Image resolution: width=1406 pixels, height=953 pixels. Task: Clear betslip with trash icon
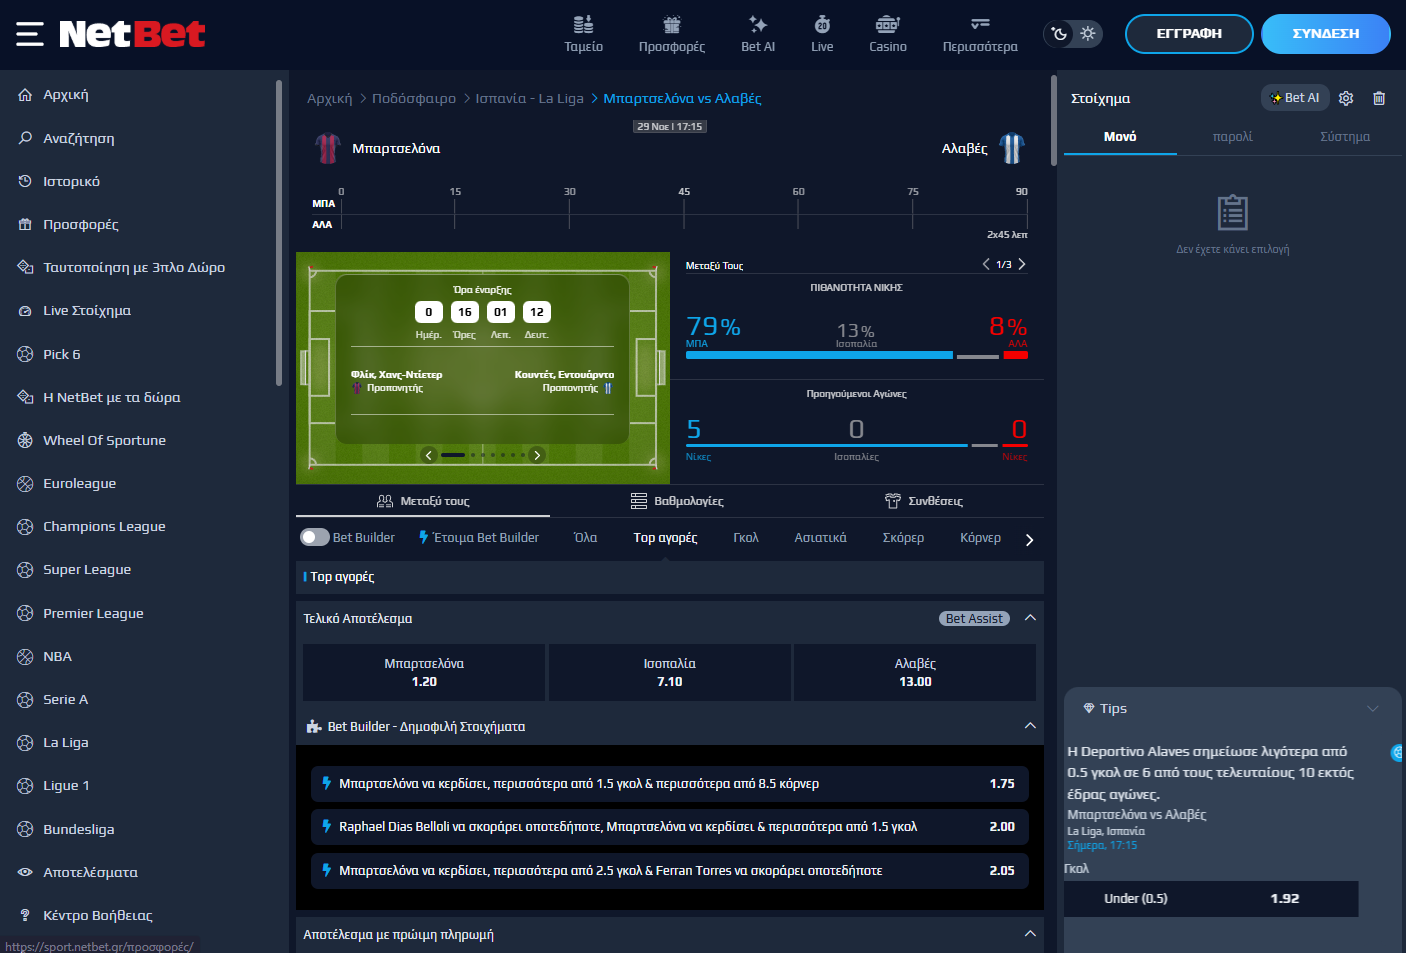[x=1379, y=98]
